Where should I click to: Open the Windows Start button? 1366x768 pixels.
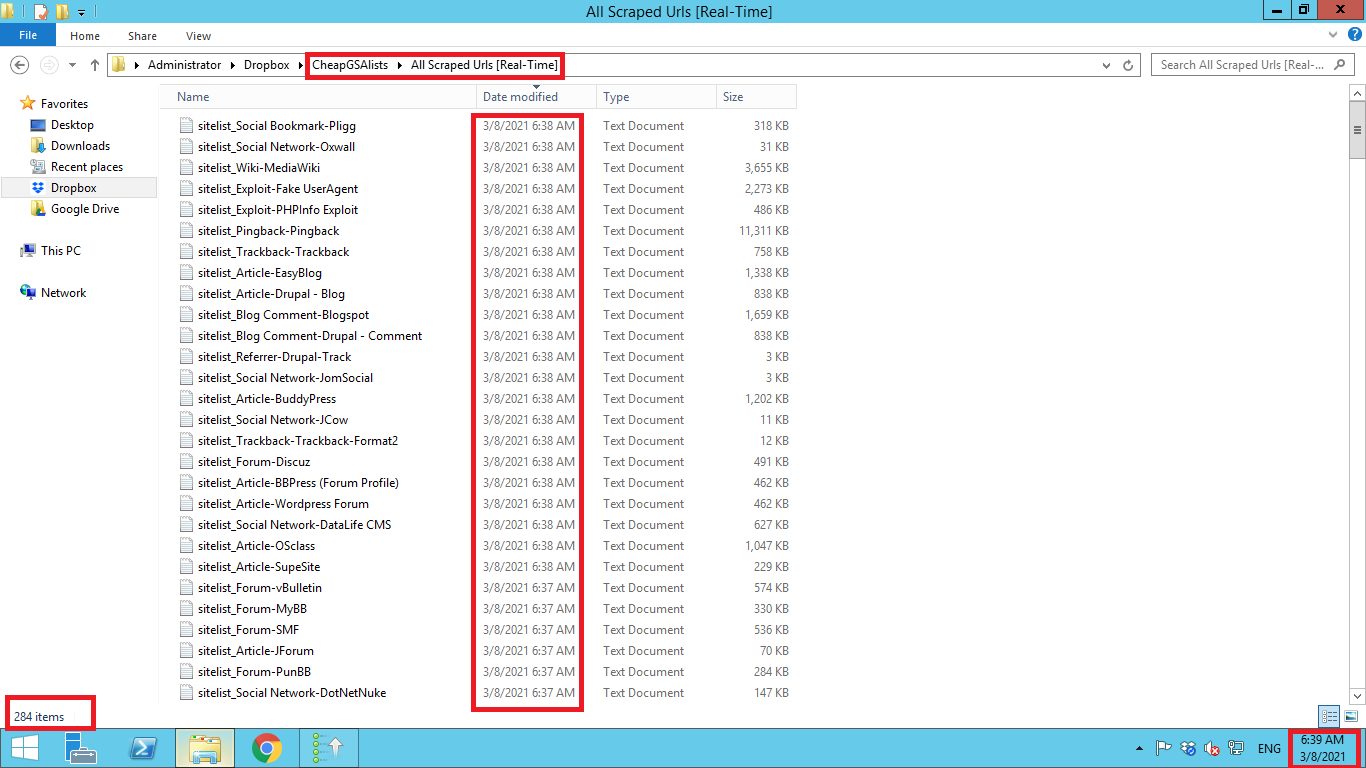25,748
